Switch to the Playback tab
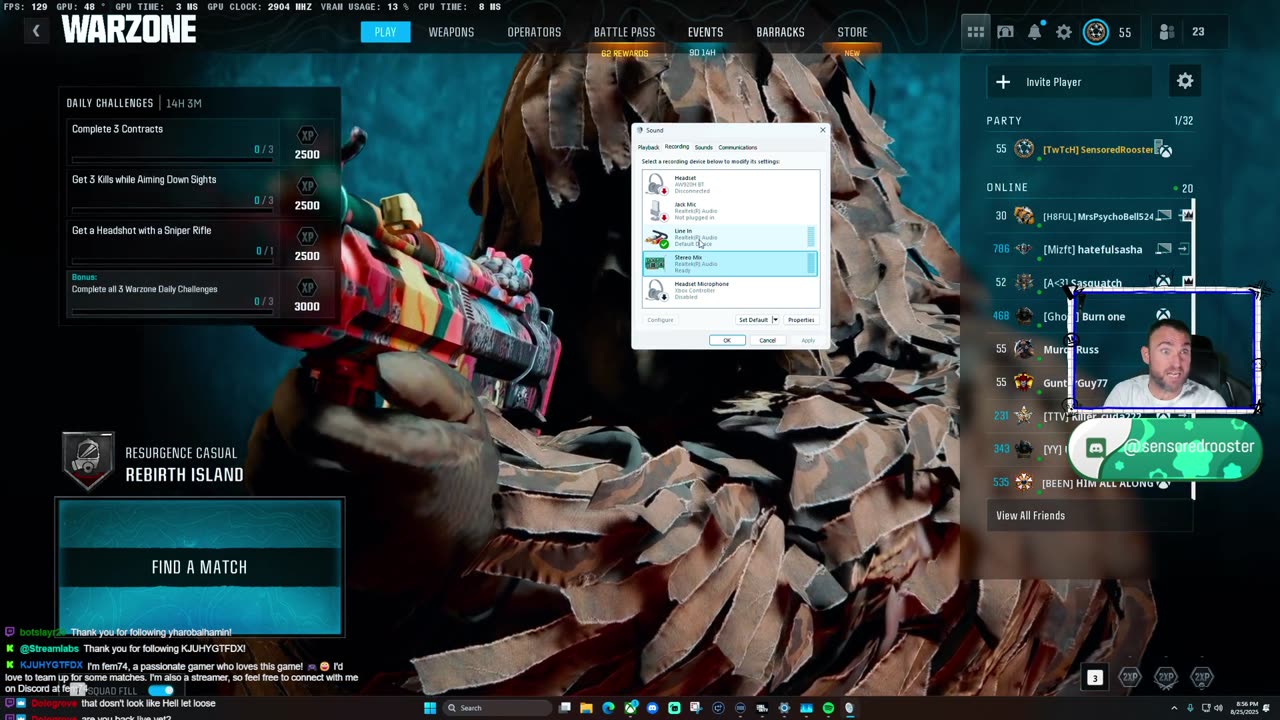 [x=648, y=147]
